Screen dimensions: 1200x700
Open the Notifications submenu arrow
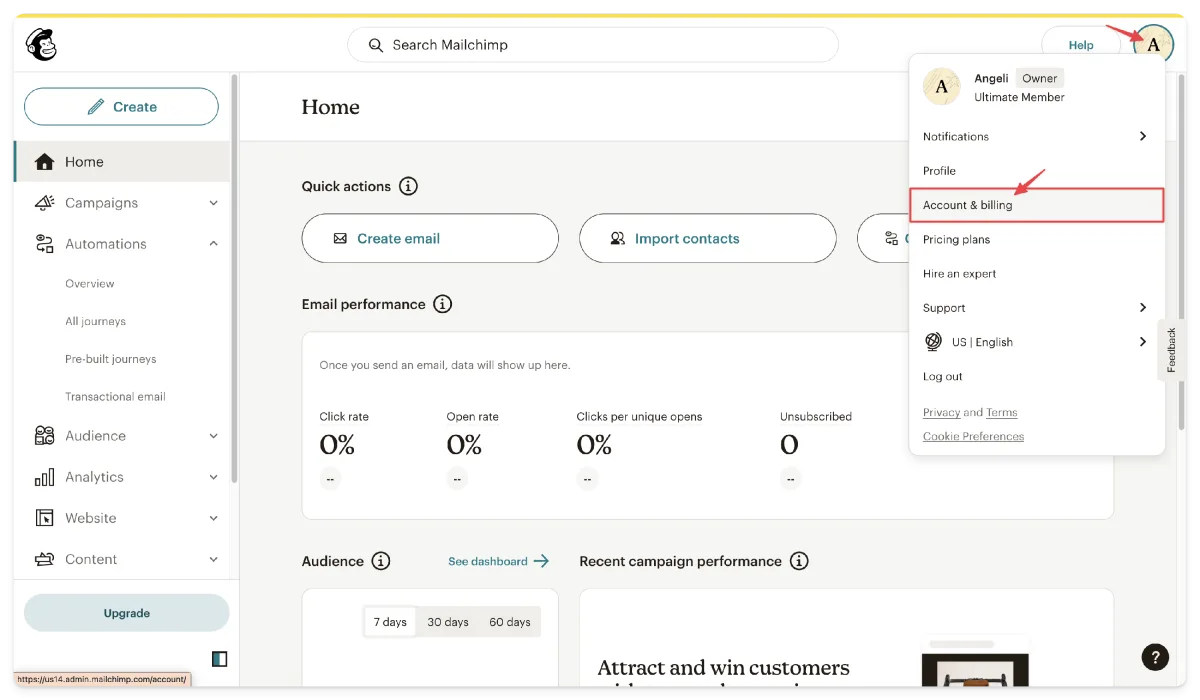[1142, 136]
